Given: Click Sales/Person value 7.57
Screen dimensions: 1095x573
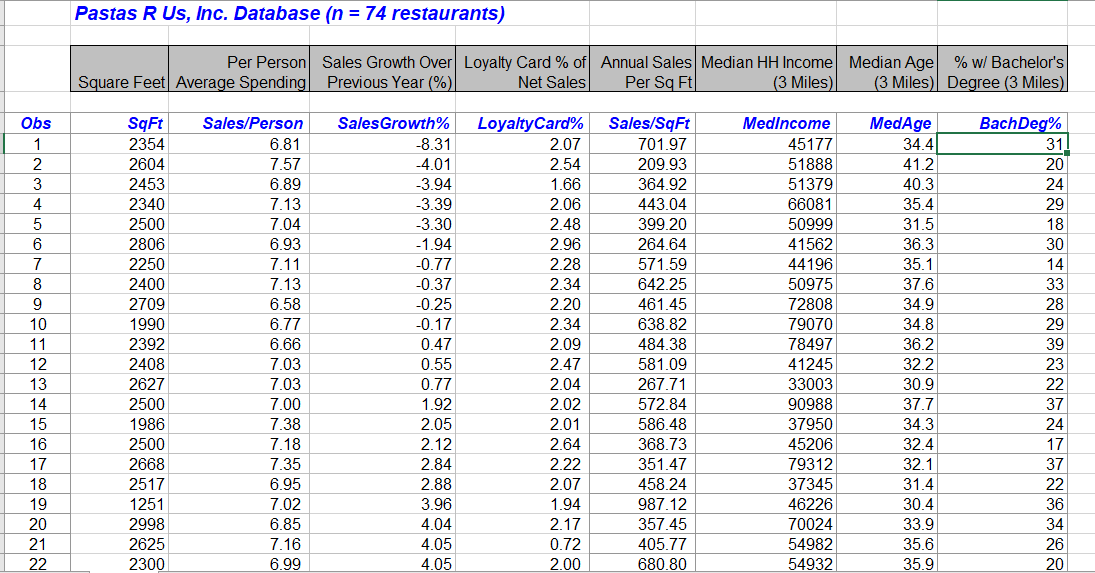Looking at the screenshot, I should [x=239, y=165].
